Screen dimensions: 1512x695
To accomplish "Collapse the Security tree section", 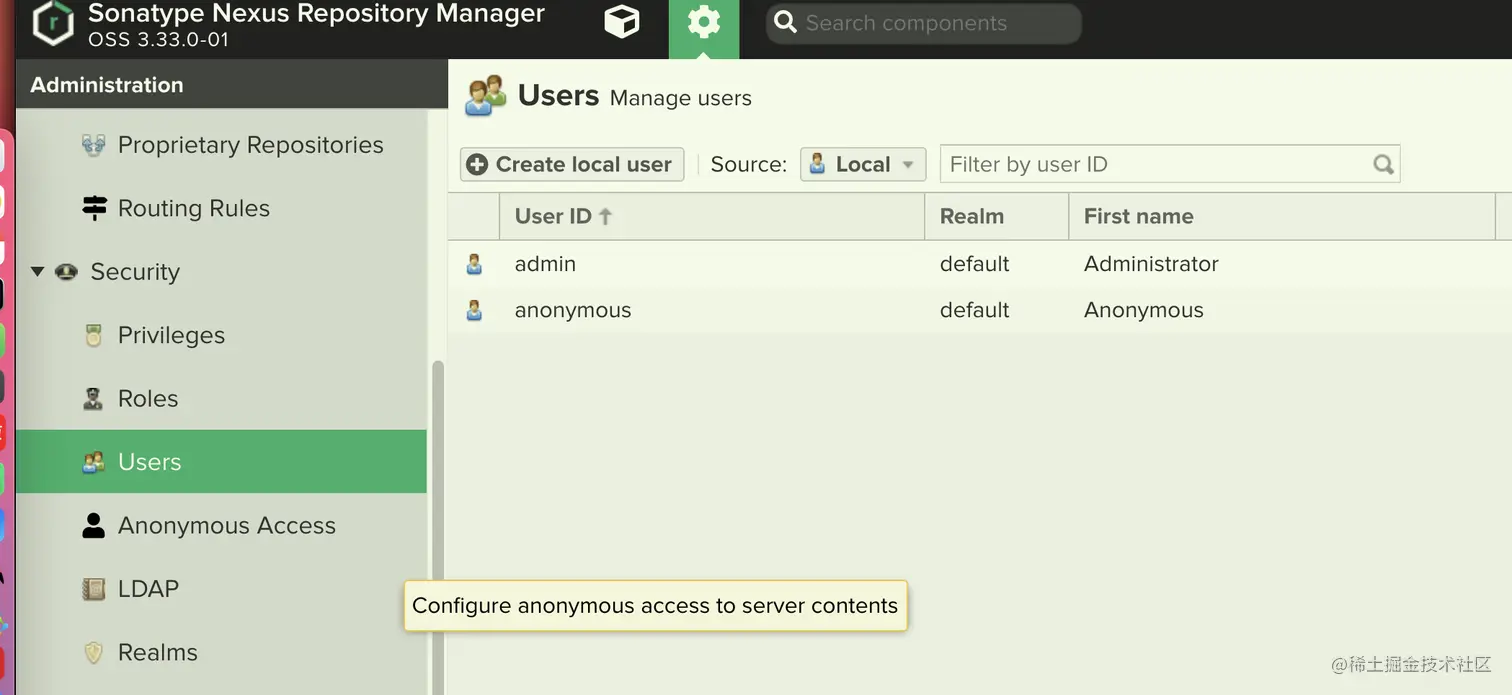I will (x=38, y=272).
